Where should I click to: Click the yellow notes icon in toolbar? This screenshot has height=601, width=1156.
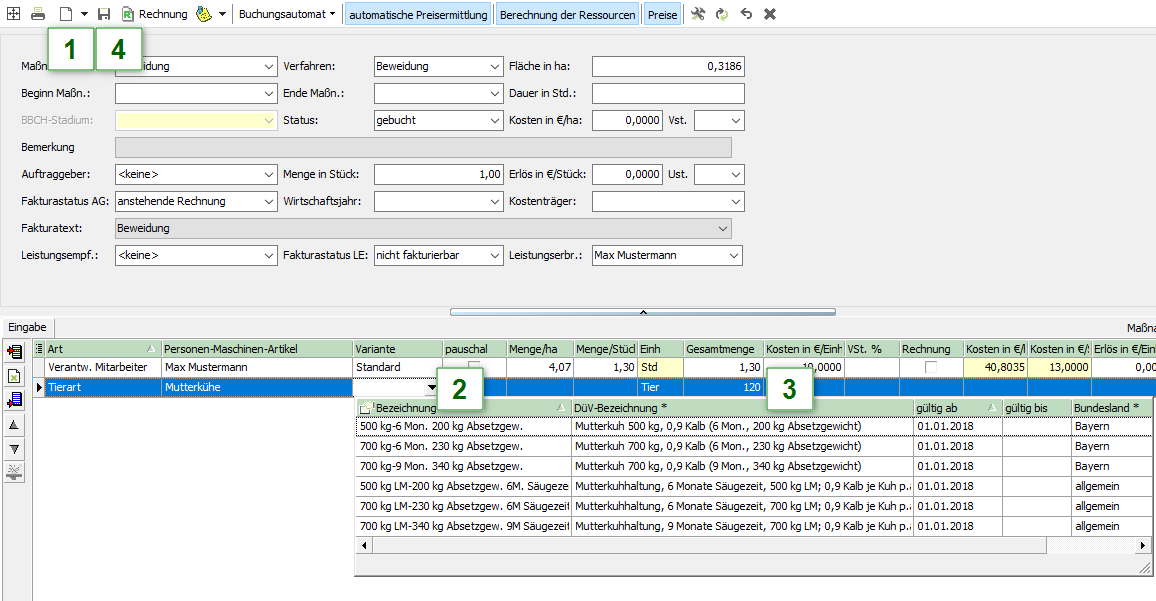coord(203,14)
